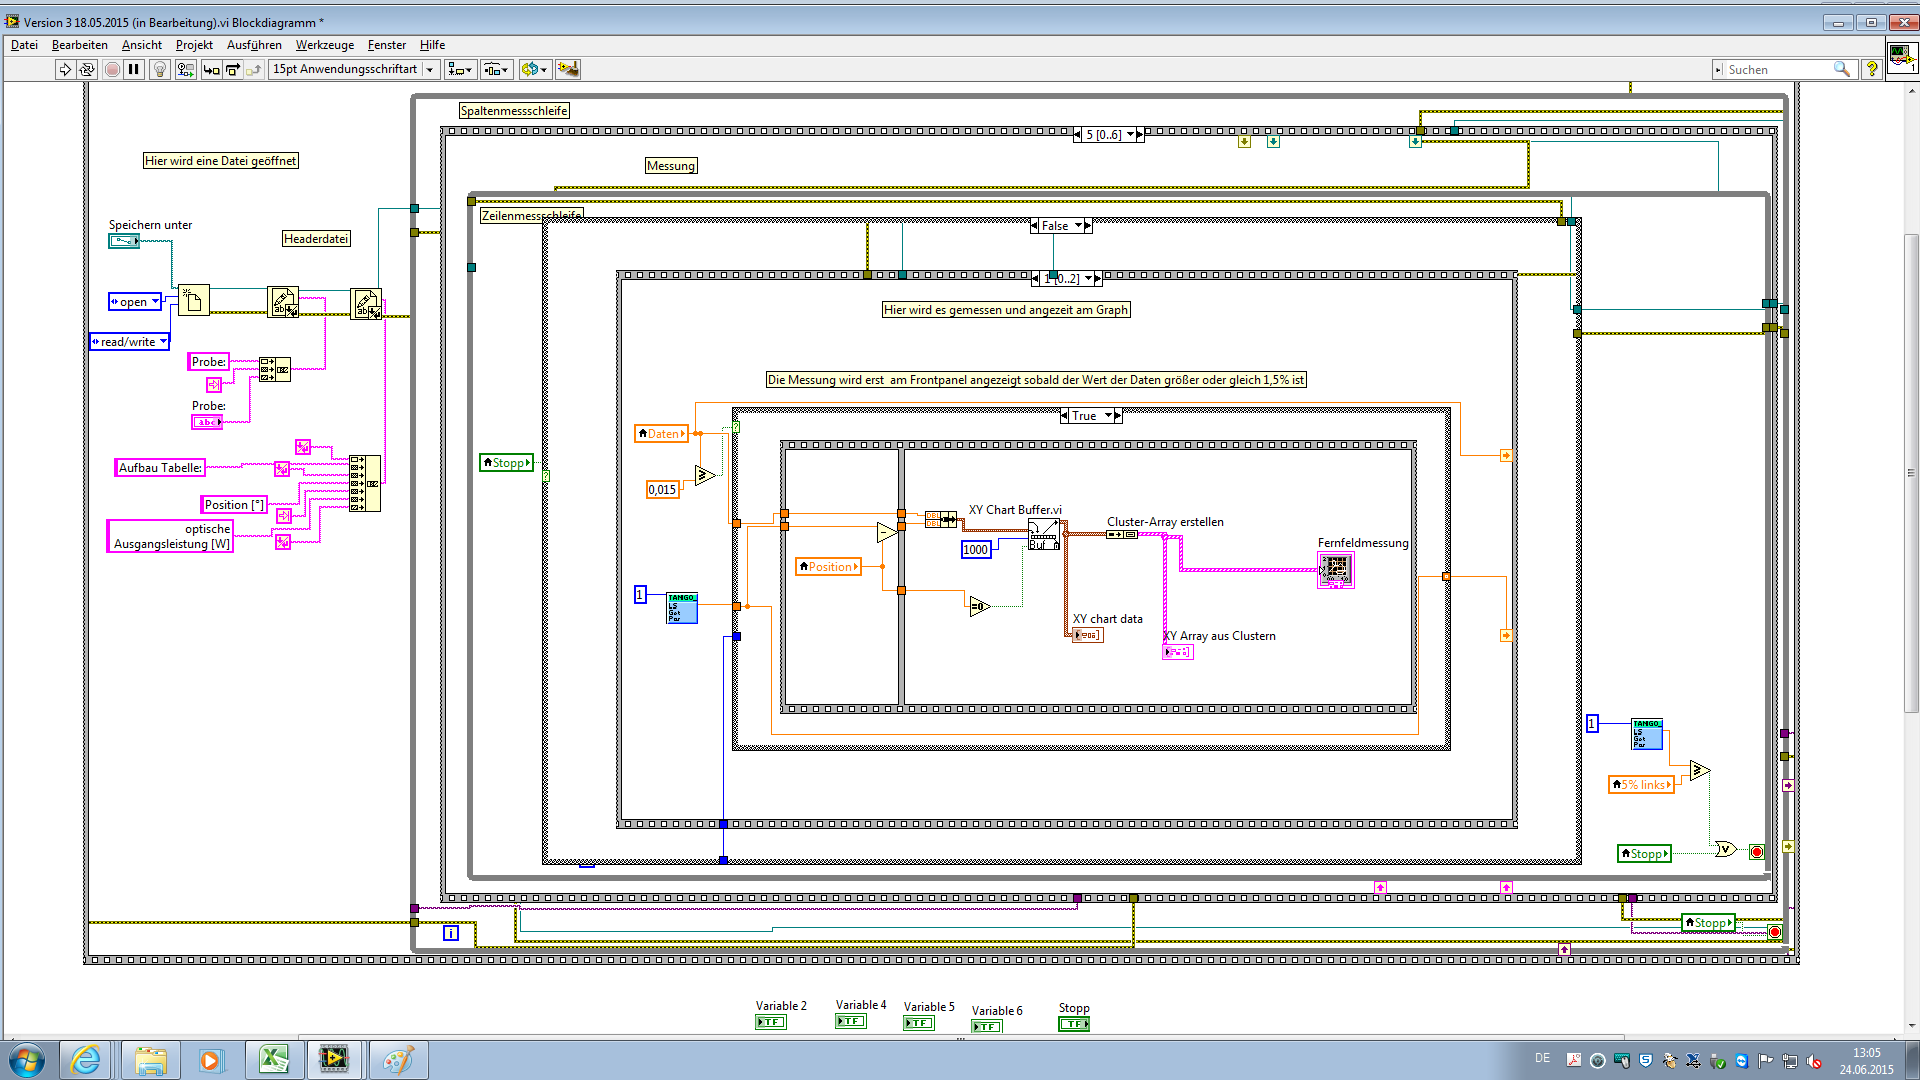The width and height of the screenshot is (1920, 1080).
Task: Click Clean Up Diagram broom icon
Action: click(x=568, y=69)
